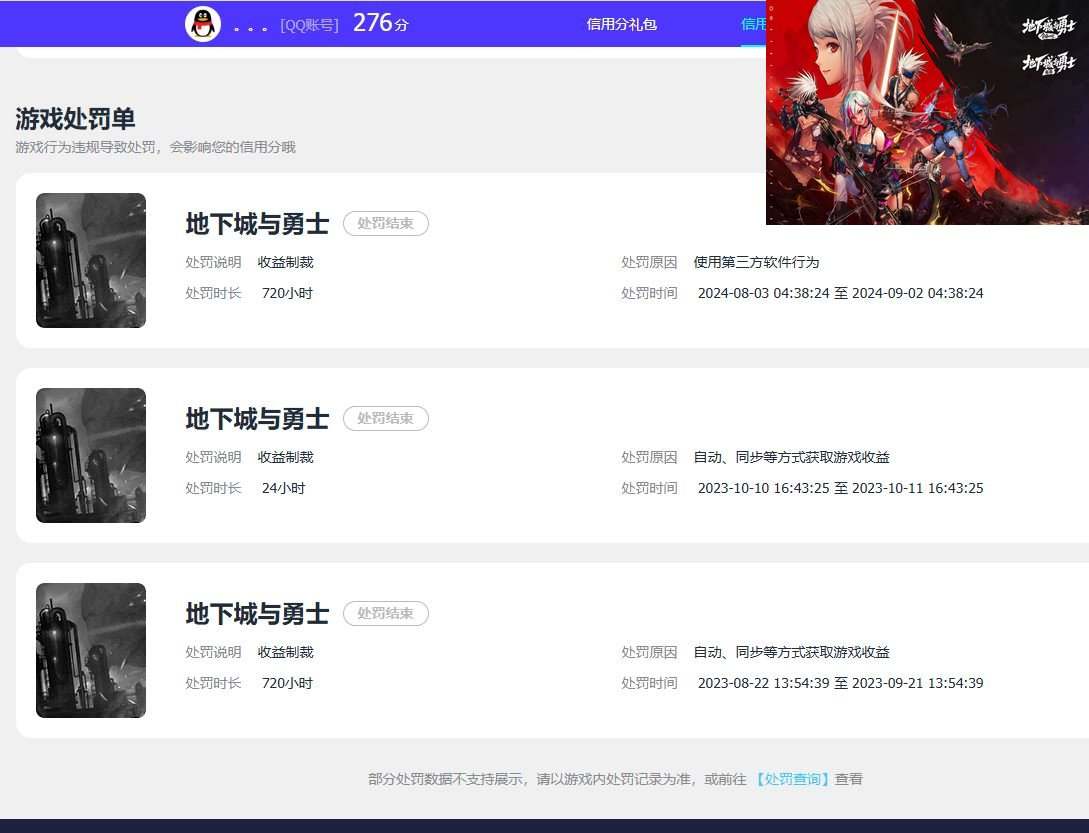
Task: Click 地下城与勇士 title of 2024-08-03 penalty
Action: tap(257, 224)
